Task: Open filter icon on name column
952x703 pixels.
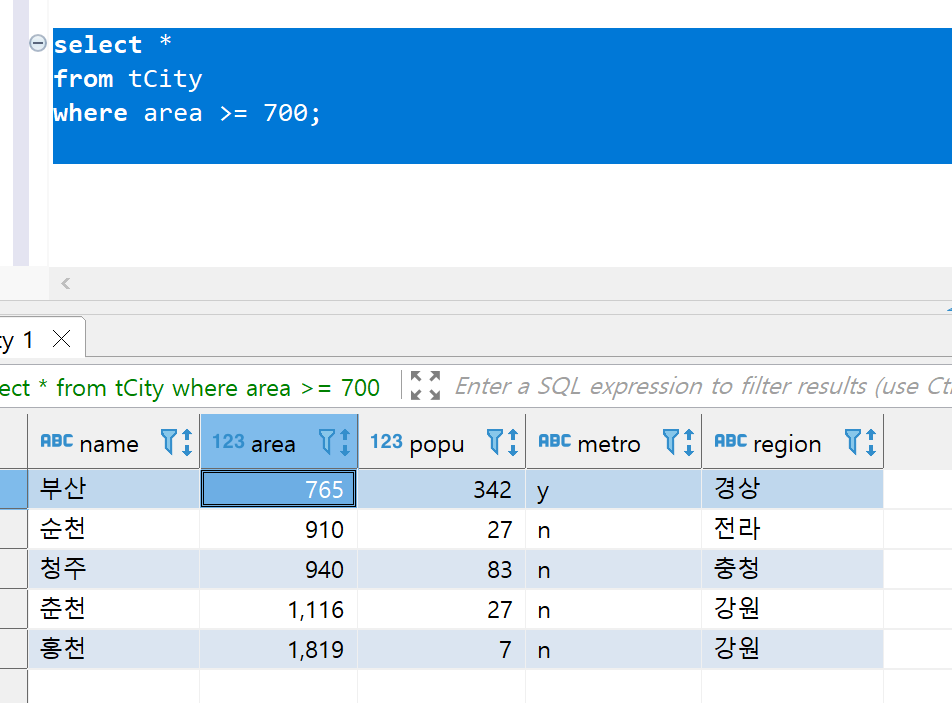Action: [168, 441]
